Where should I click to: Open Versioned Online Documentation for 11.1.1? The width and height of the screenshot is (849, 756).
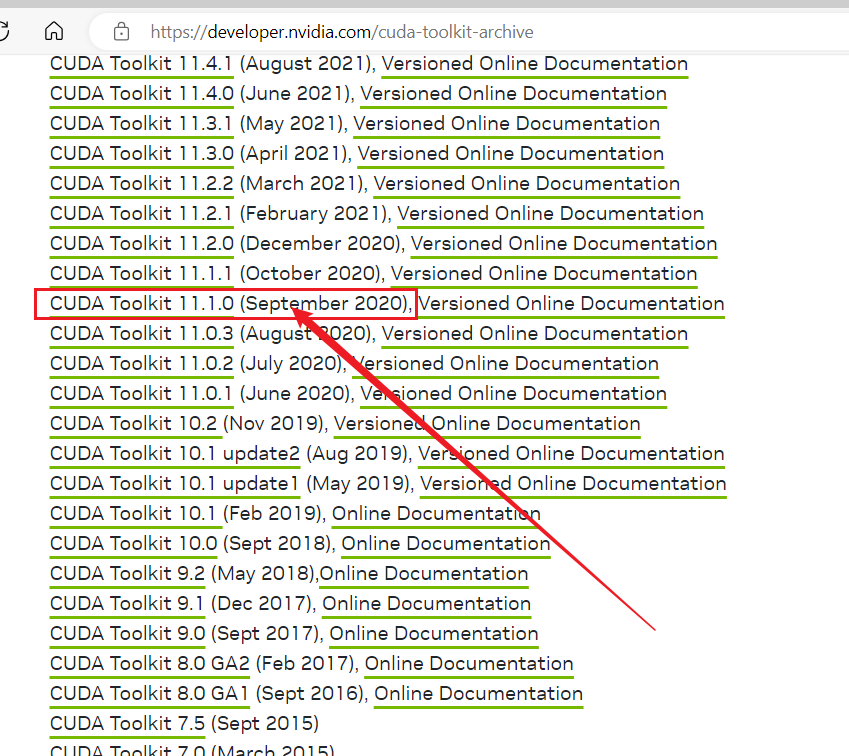[x=544, y=273]
